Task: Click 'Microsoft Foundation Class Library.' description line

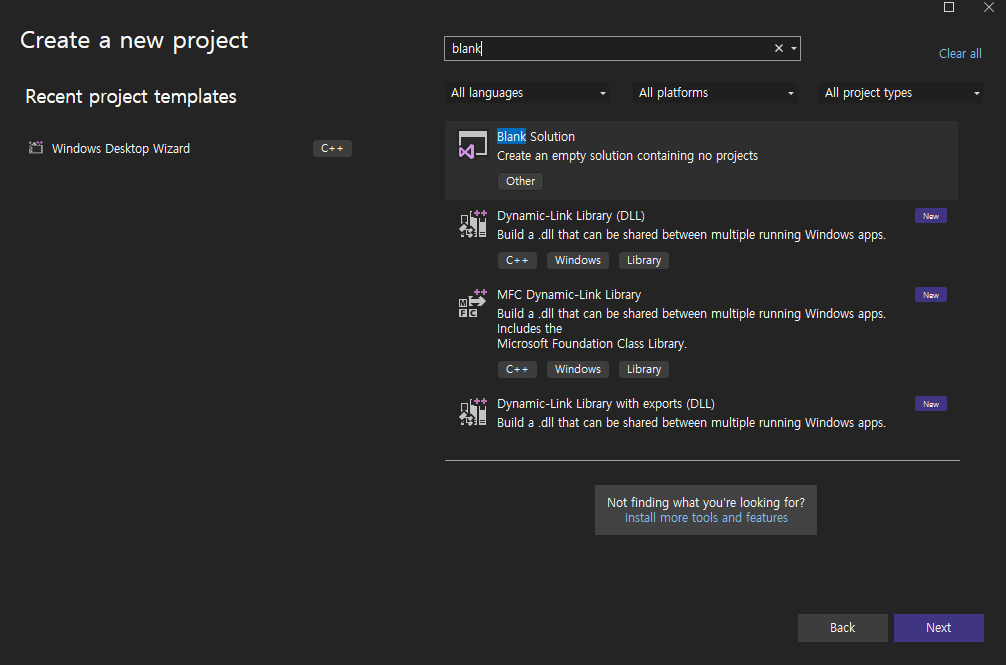Action: pyautogui.click(x=592, y=344)
